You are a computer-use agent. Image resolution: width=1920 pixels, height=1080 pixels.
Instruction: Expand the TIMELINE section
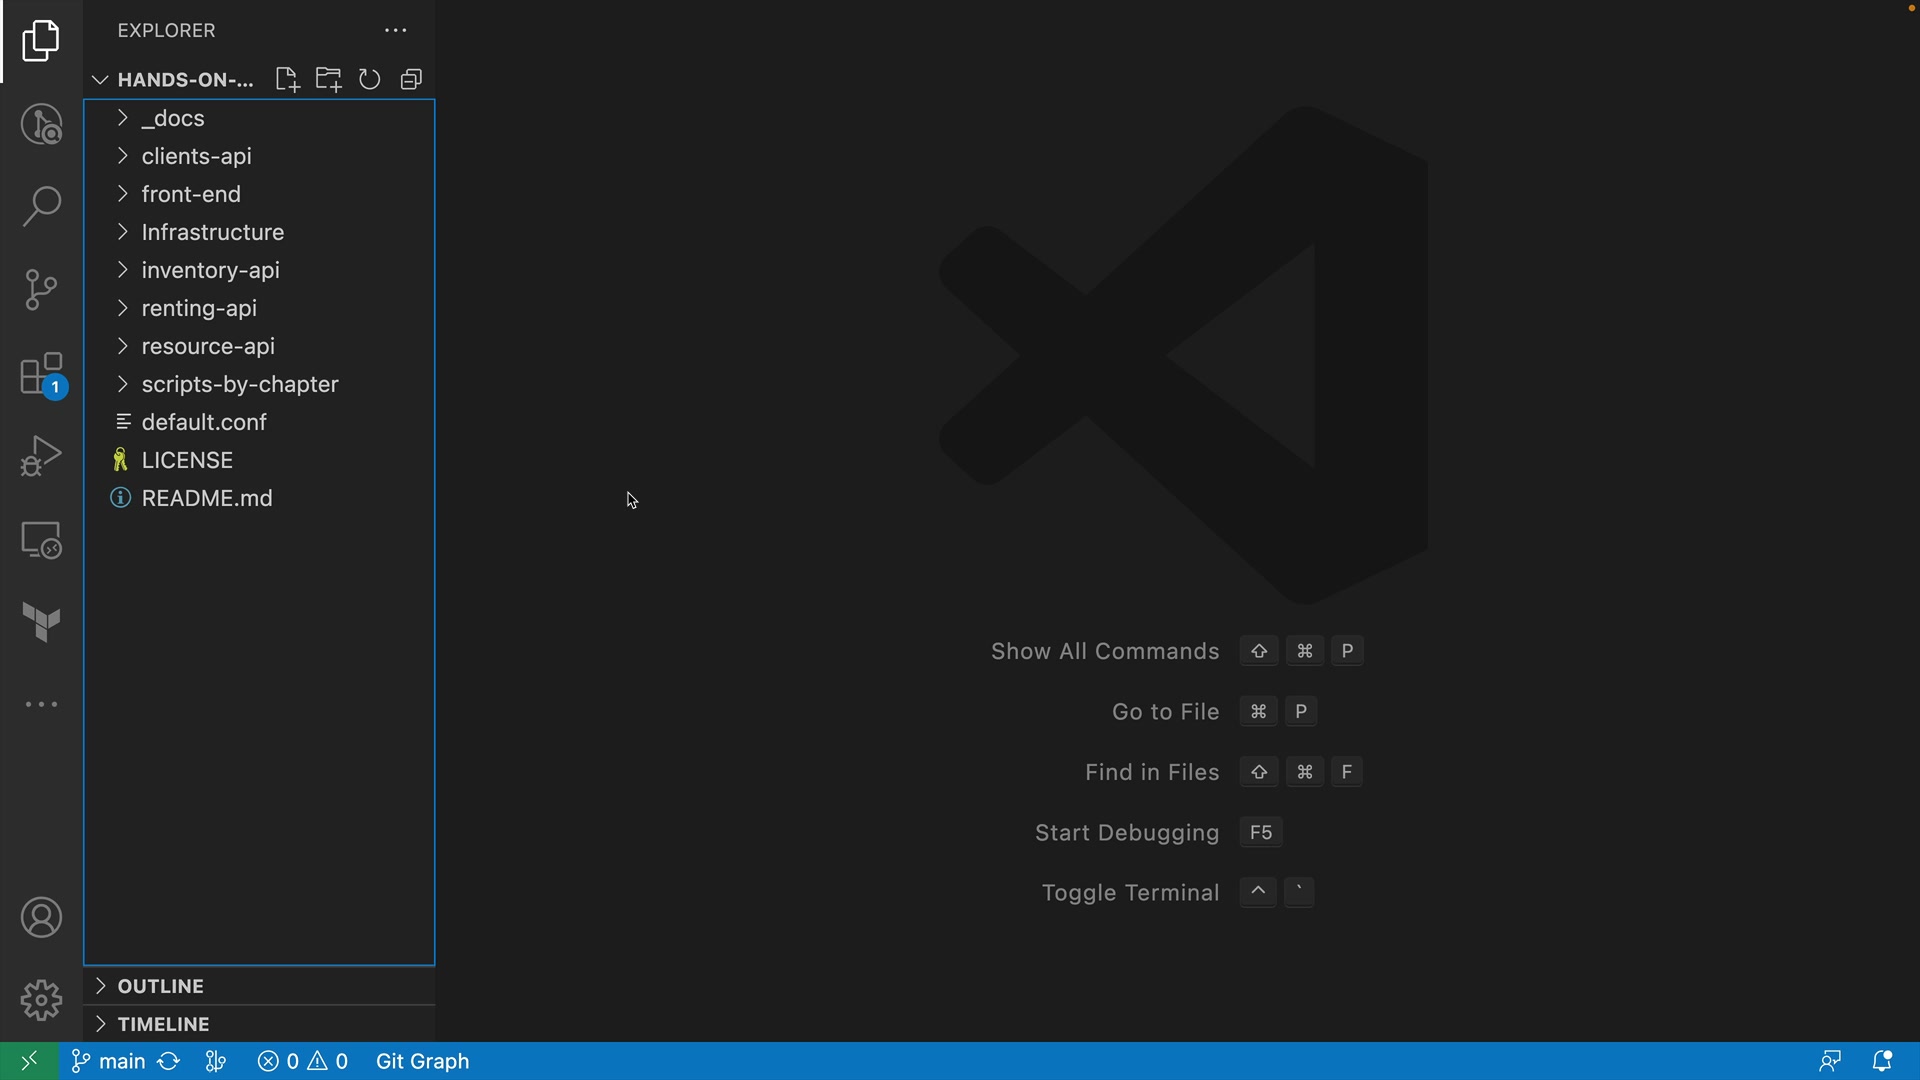click(x=163, y=1024)
